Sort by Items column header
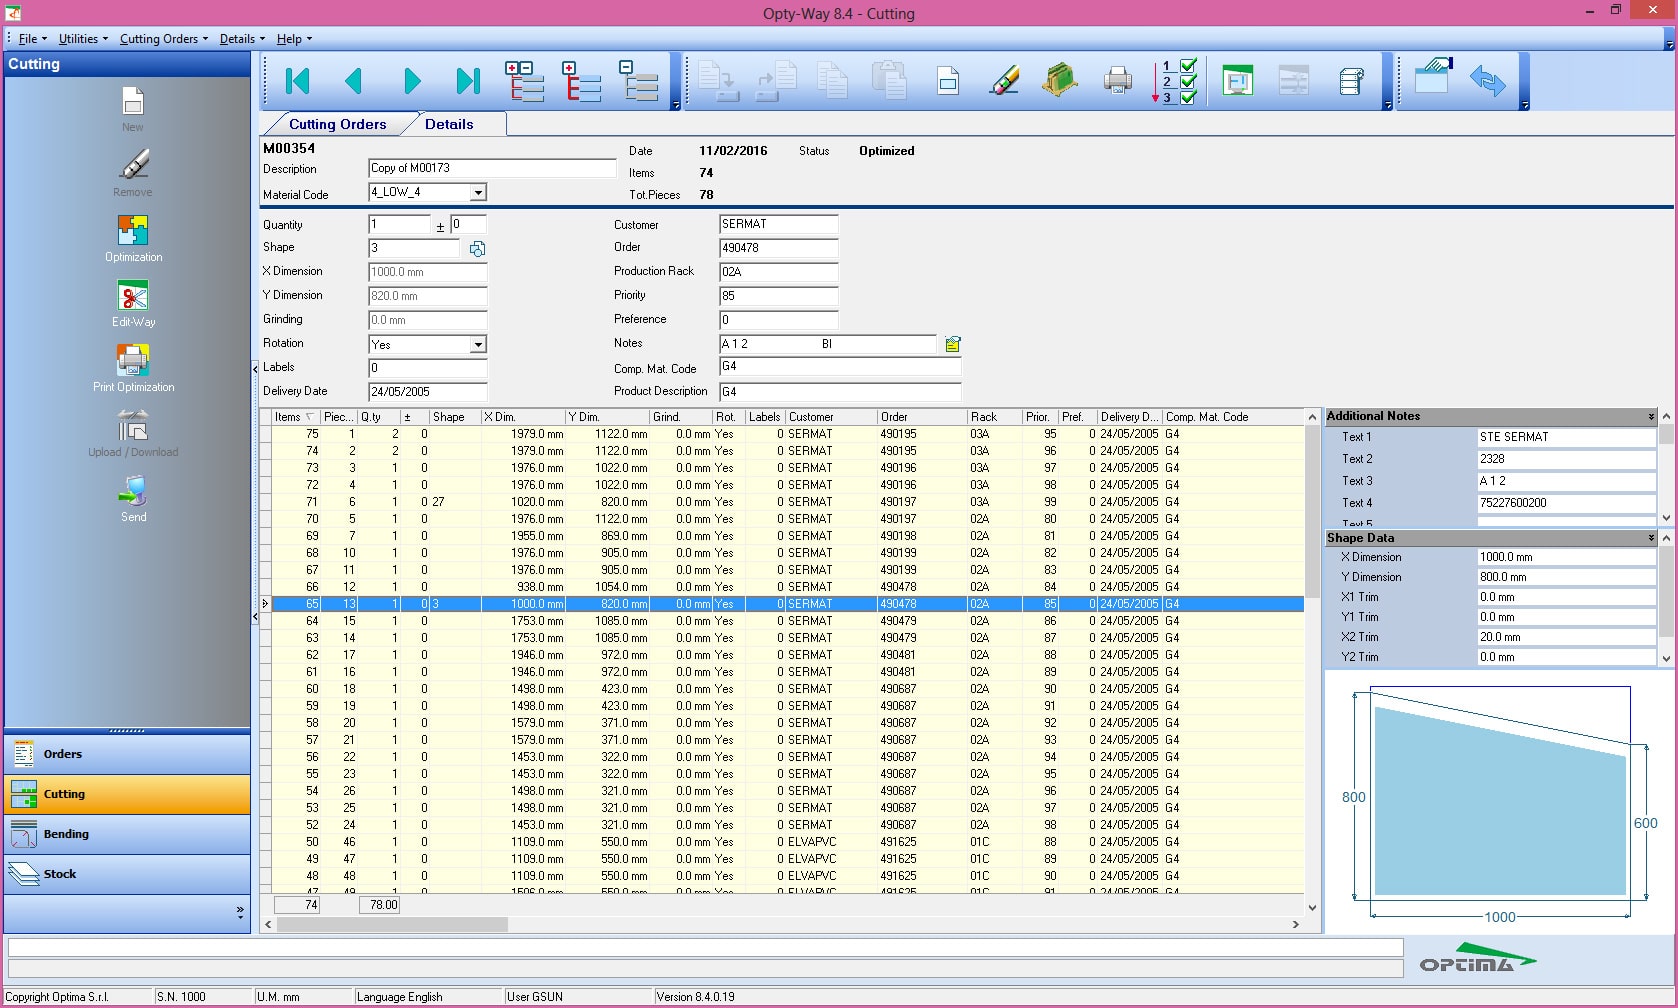1678x1008 pixels. click(x=295, y=417)
